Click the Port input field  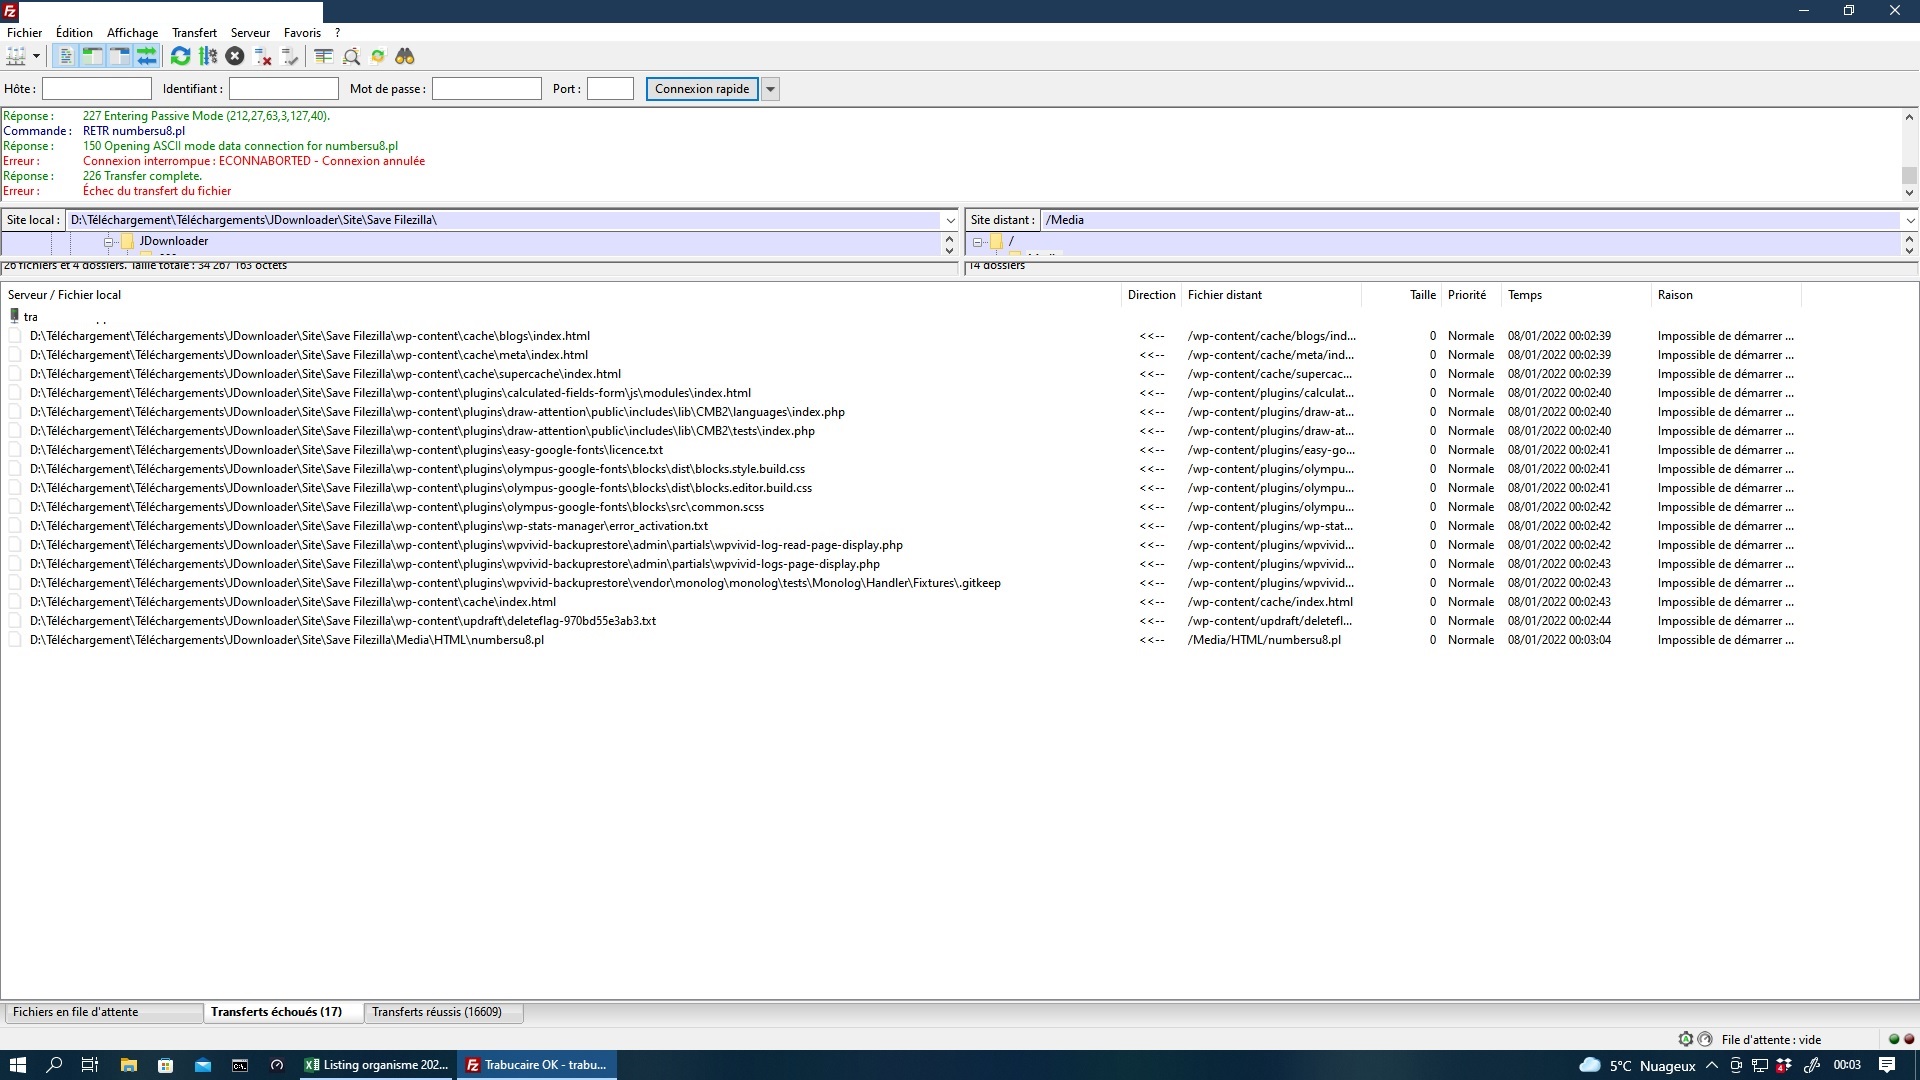[x=610, y=89]
